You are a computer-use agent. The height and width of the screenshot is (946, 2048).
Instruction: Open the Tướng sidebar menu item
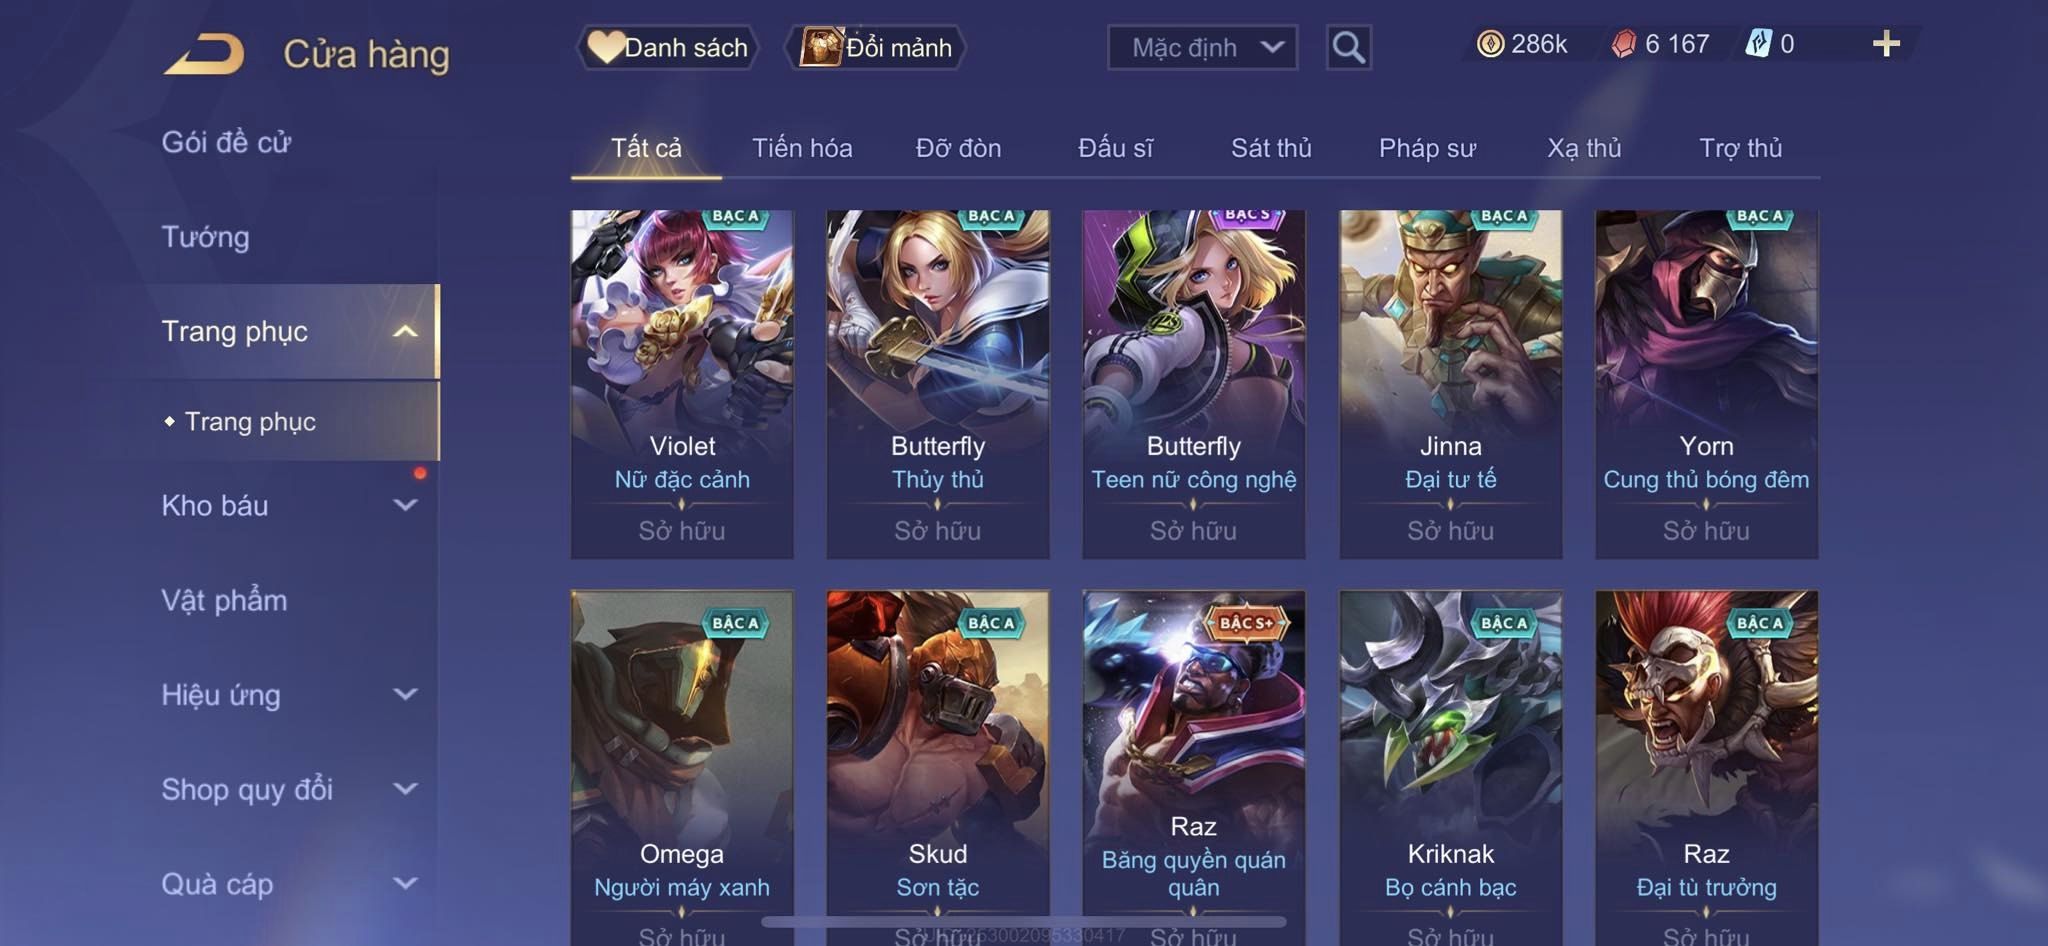pyautogui.click(x=206, y=237)
